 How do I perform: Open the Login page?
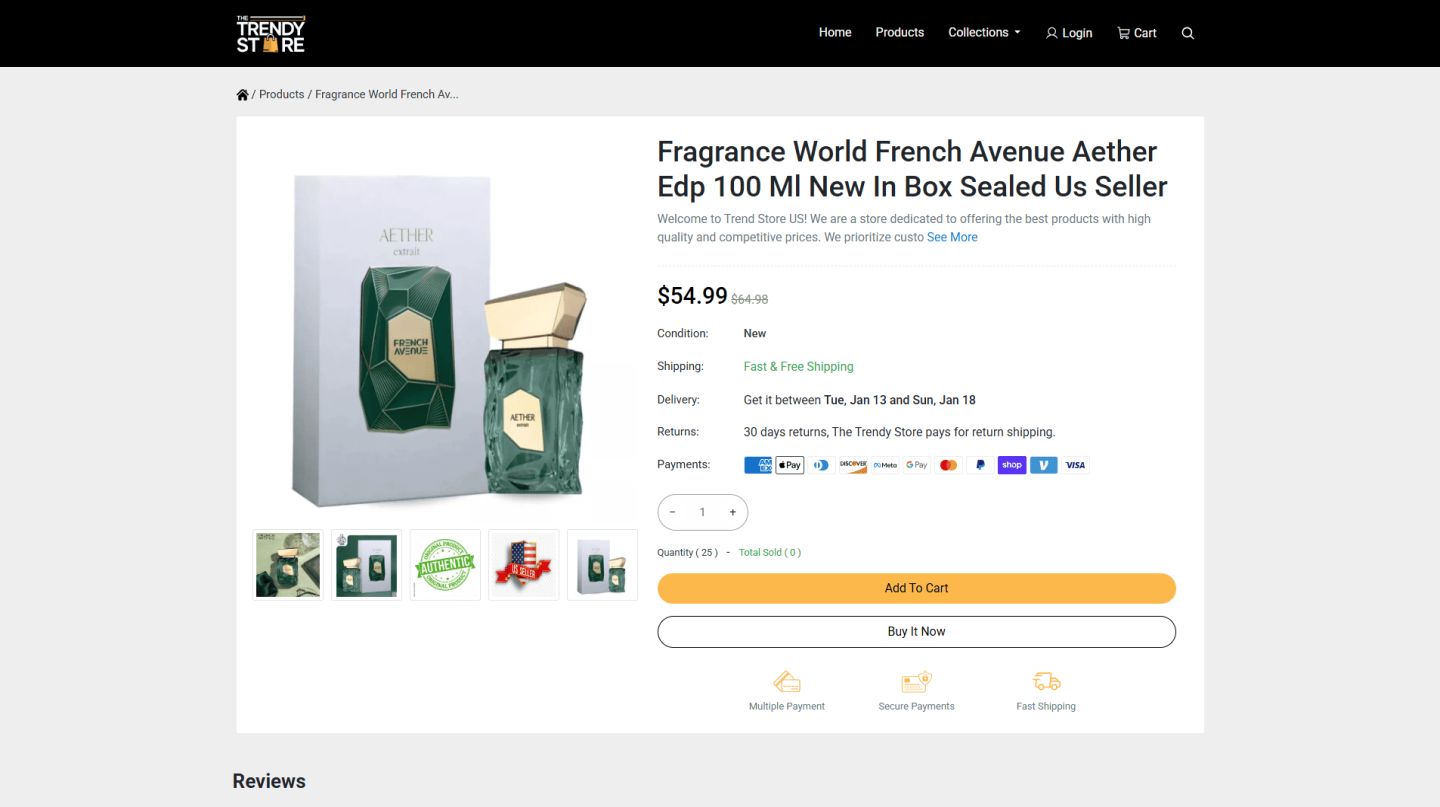click(x=1069, y=33)
